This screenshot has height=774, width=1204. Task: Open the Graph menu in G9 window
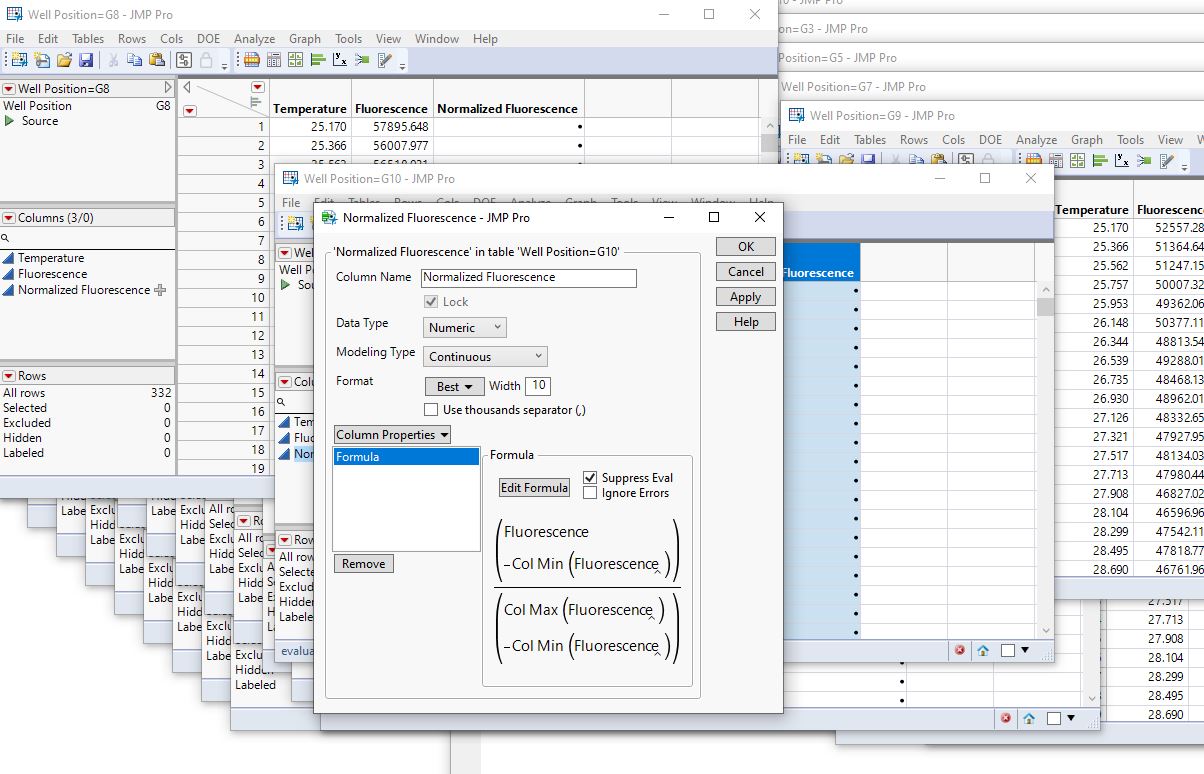1086,140
